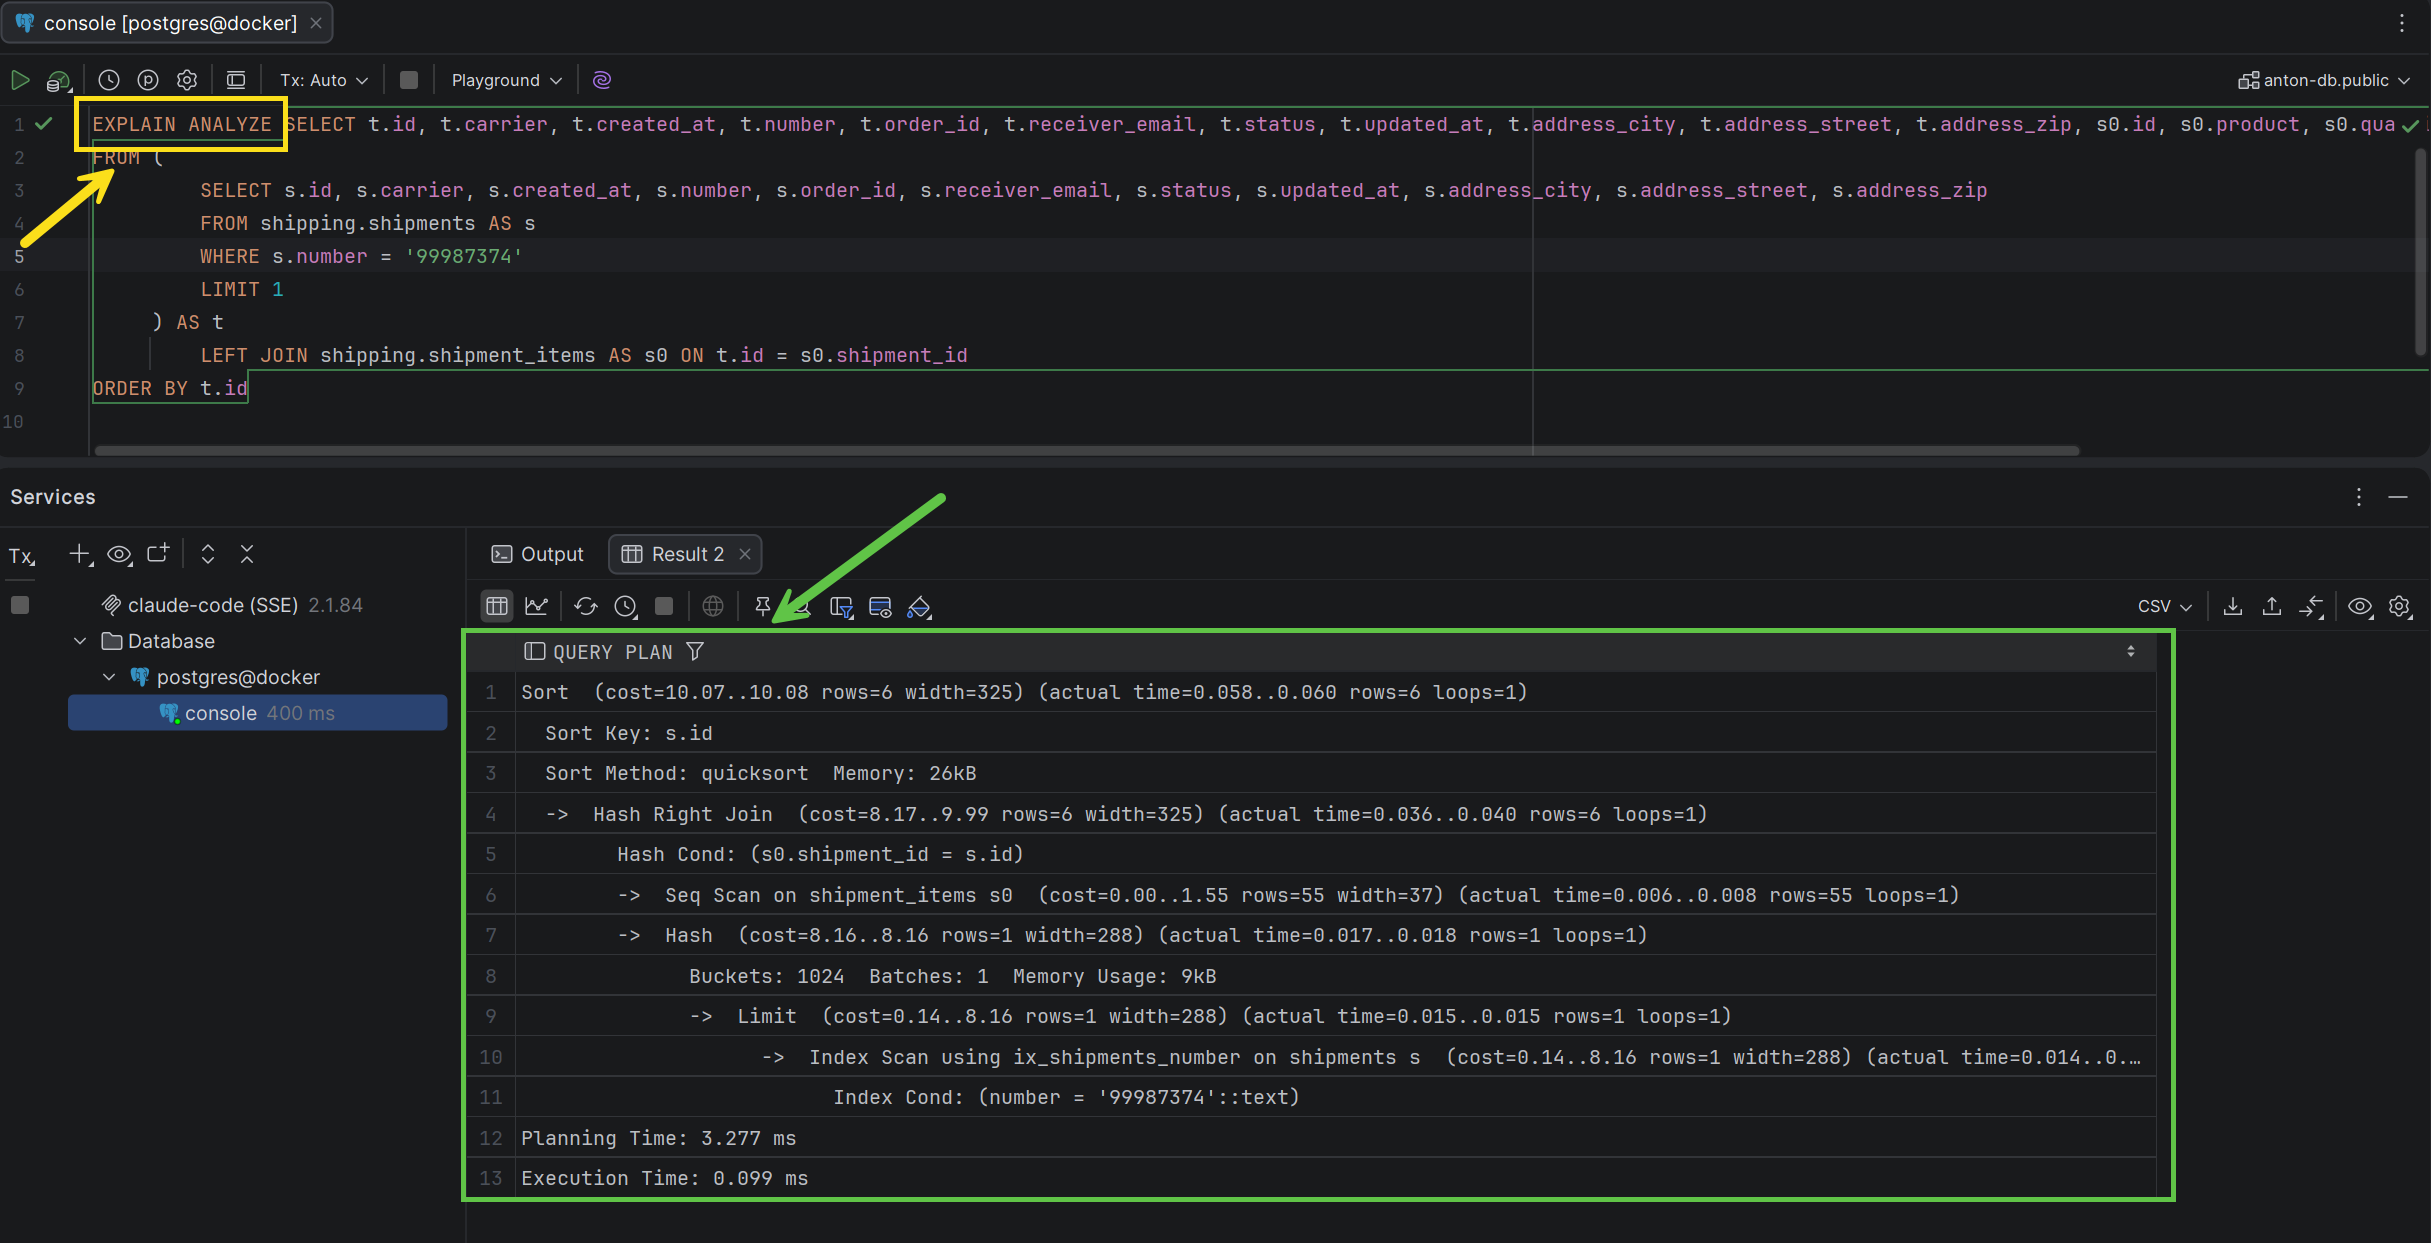Screen dimensions: 2431x1243
Task: Toggle table view in the result toolbar
Action: (x=497, y=606)
